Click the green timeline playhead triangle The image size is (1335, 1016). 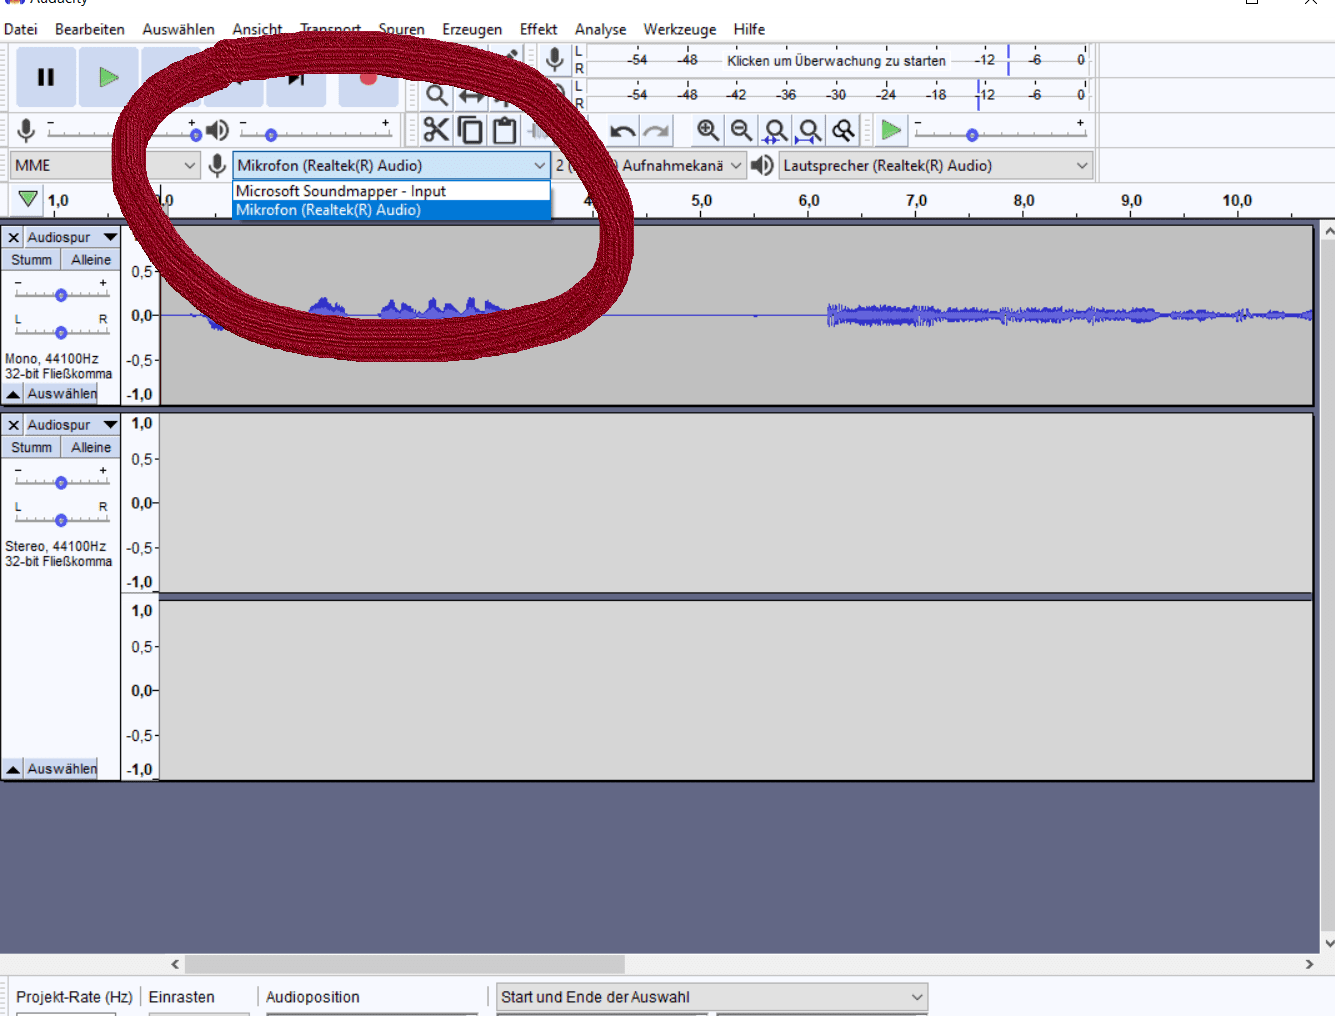(x=28, y=199)
